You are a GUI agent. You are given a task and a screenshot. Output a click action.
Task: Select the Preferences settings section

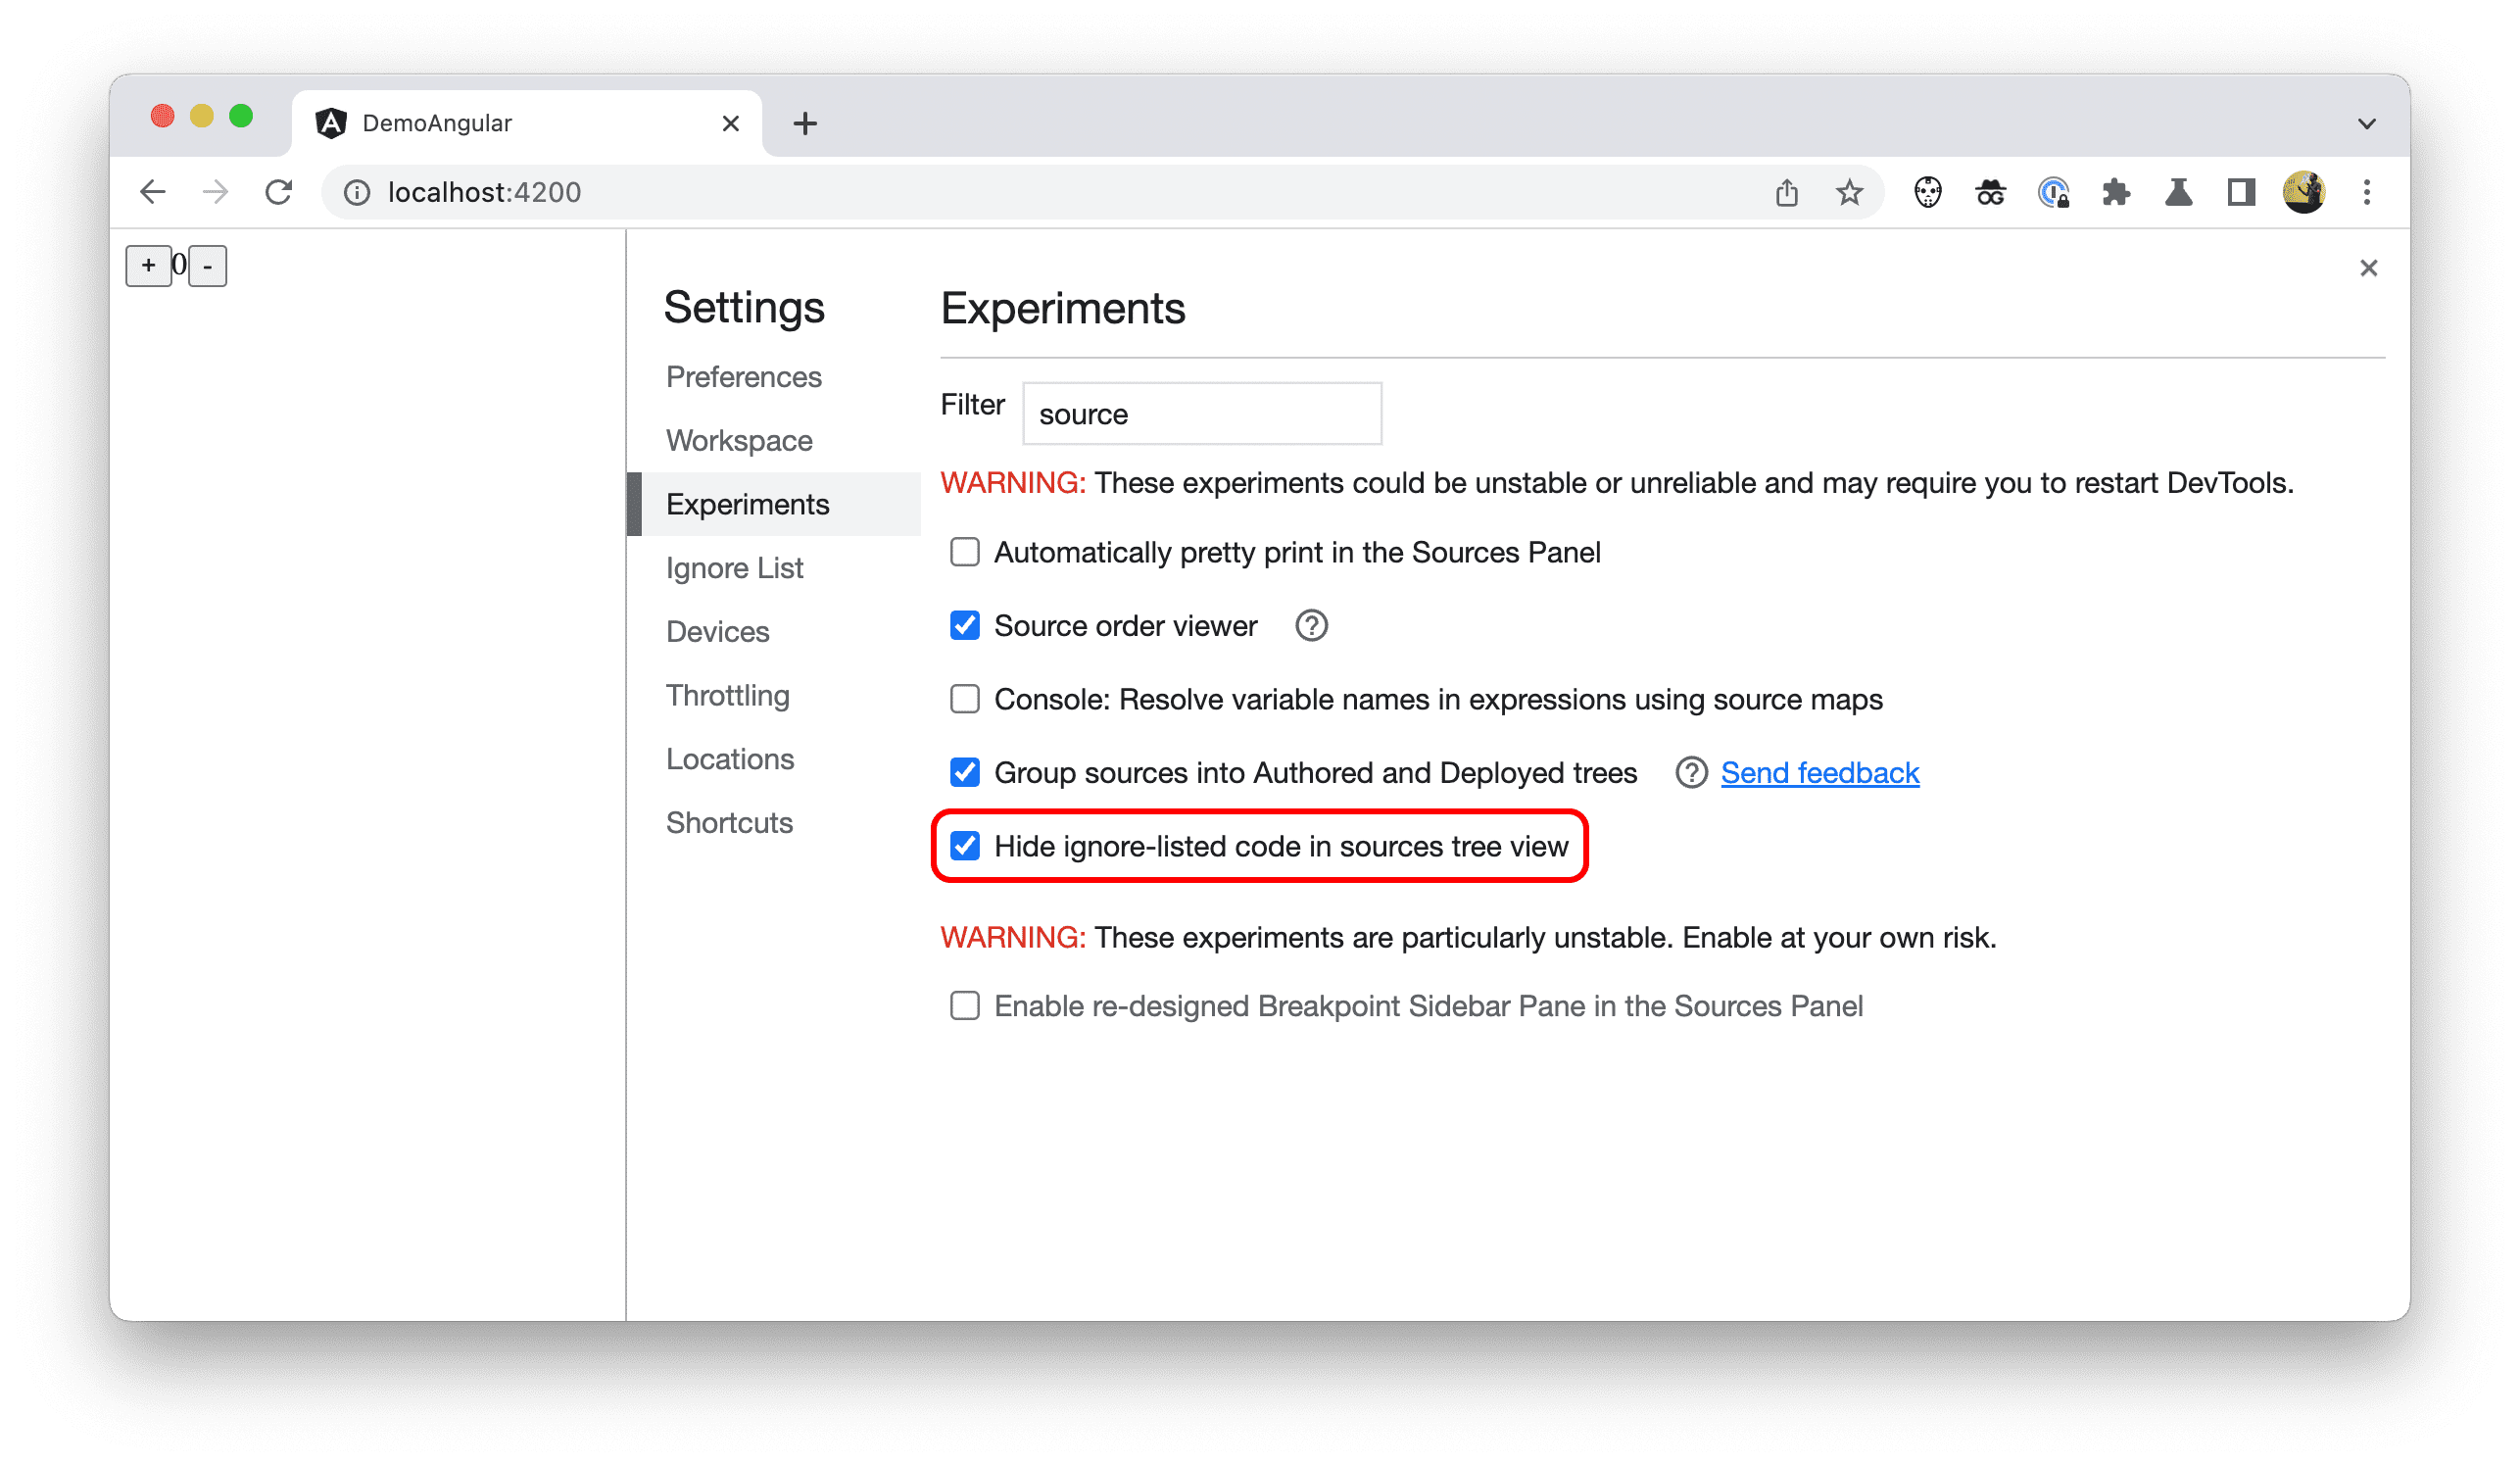(745, 375)
